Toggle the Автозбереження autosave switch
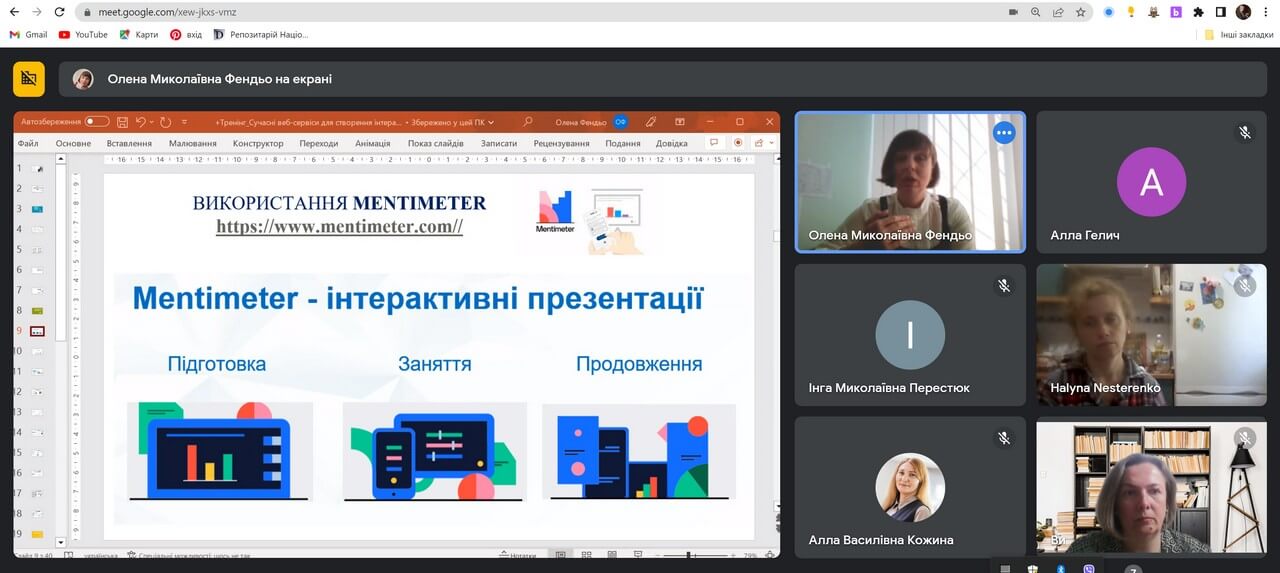 point(97,122)
